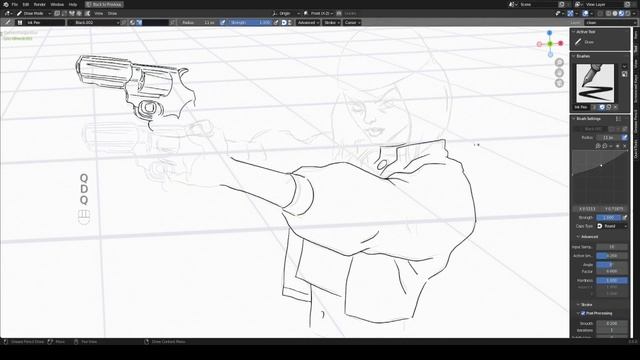Screen dimensions: 640x360
Task: Click the pressure curve control point
Action: click(x=601, y=165)
